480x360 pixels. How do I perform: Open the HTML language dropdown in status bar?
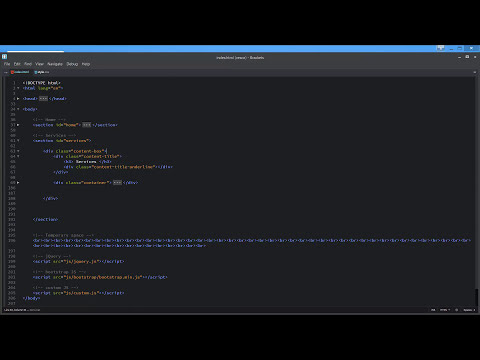click(445, 310)
